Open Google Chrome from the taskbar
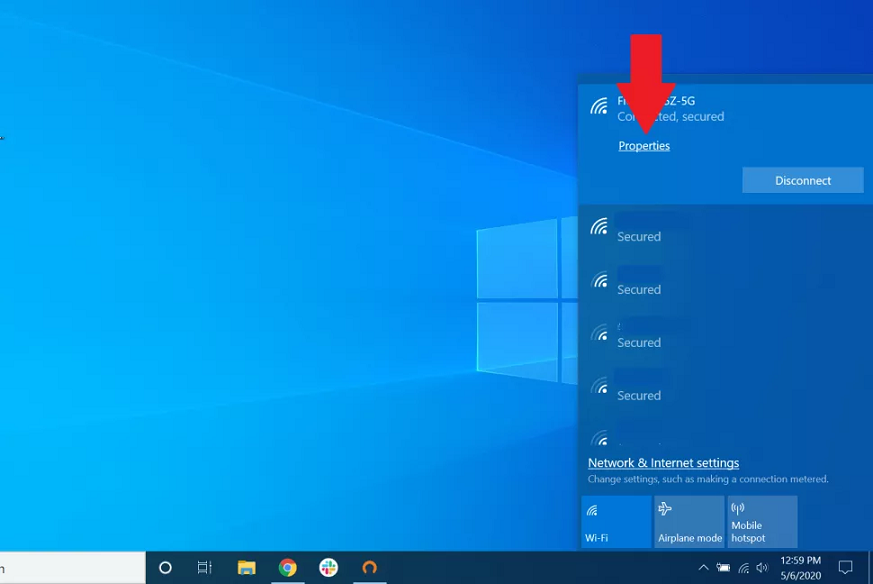Screen dimensions: 873x584 coord(288,568)
